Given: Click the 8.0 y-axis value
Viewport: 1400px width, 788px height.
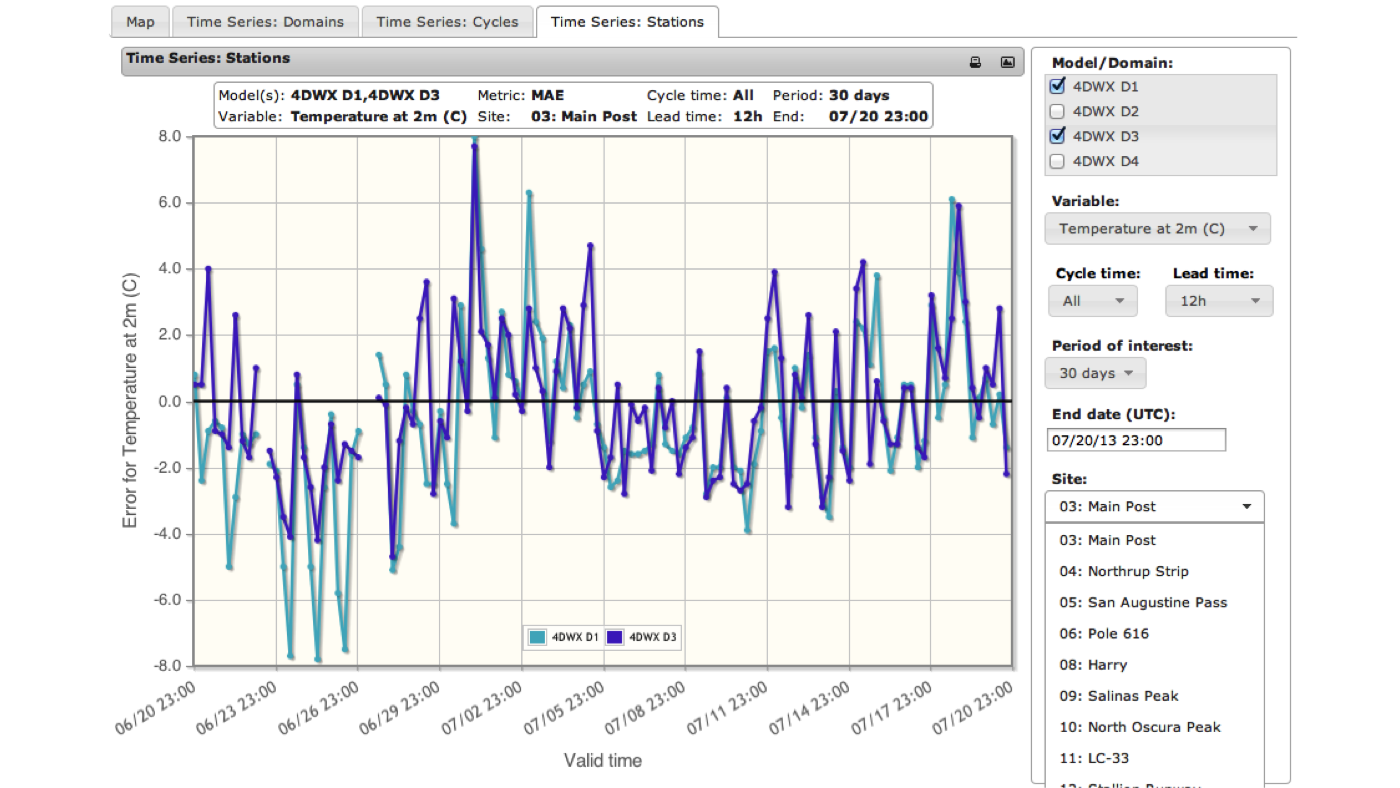Looking at the screenshot, I should coord(168,136).
